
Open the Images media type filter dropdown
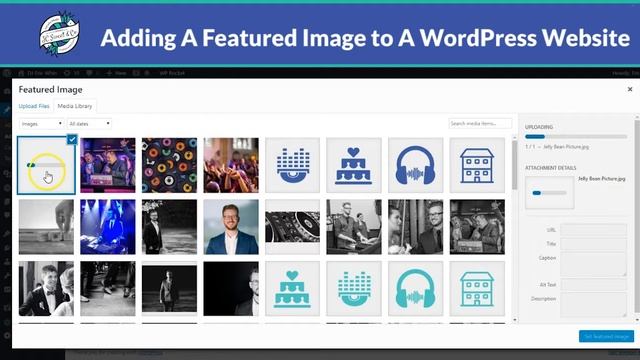pyautogui.click(x=41, y=123)
